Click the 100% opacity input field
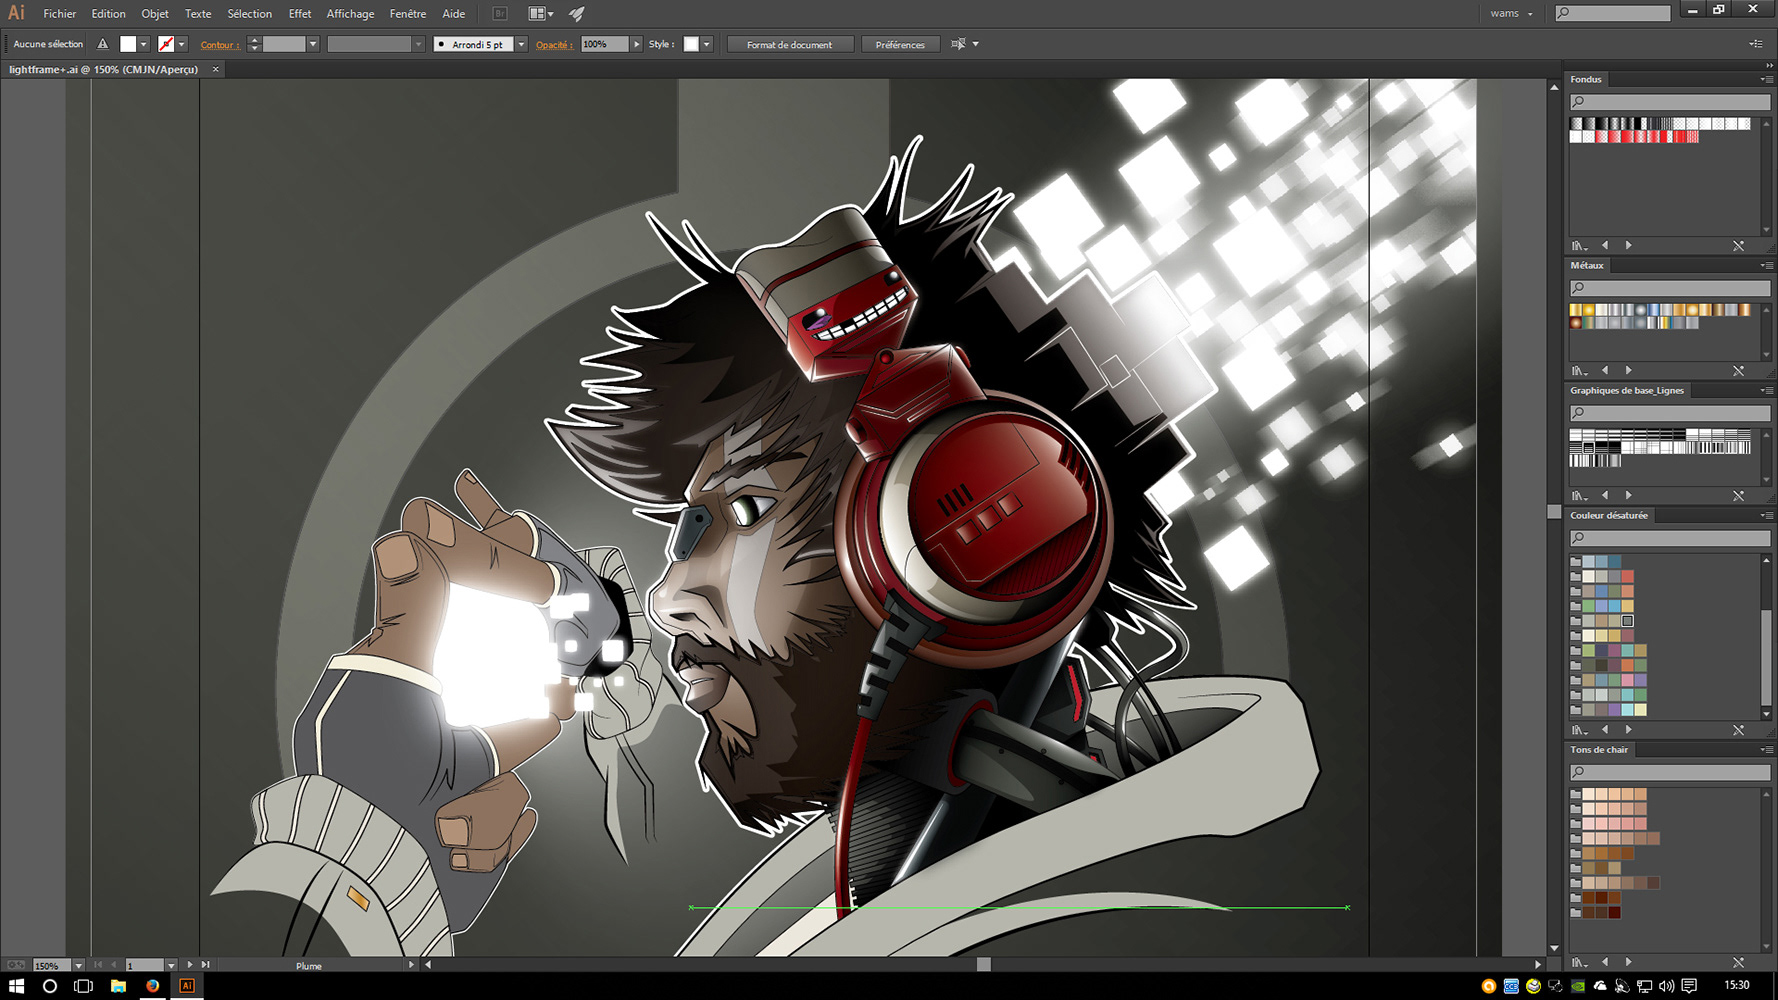1778x1000 pixels. click(604, 44)
